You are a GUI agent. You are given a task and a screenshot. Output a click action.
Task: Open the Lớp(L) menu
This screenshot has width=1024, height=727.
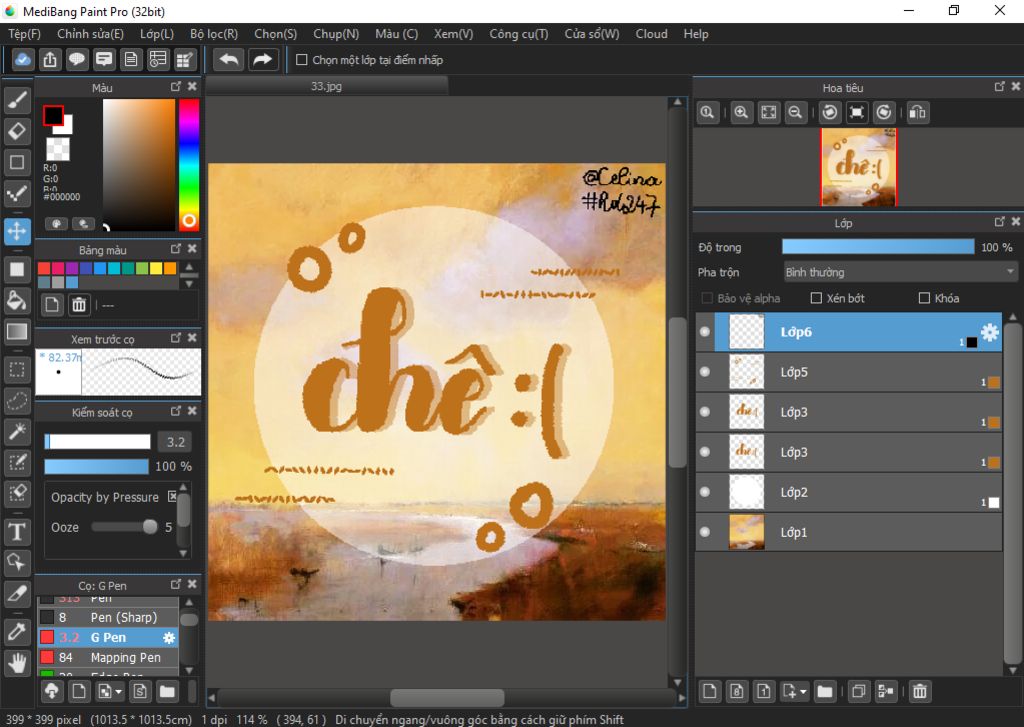[x=157, y=34]
